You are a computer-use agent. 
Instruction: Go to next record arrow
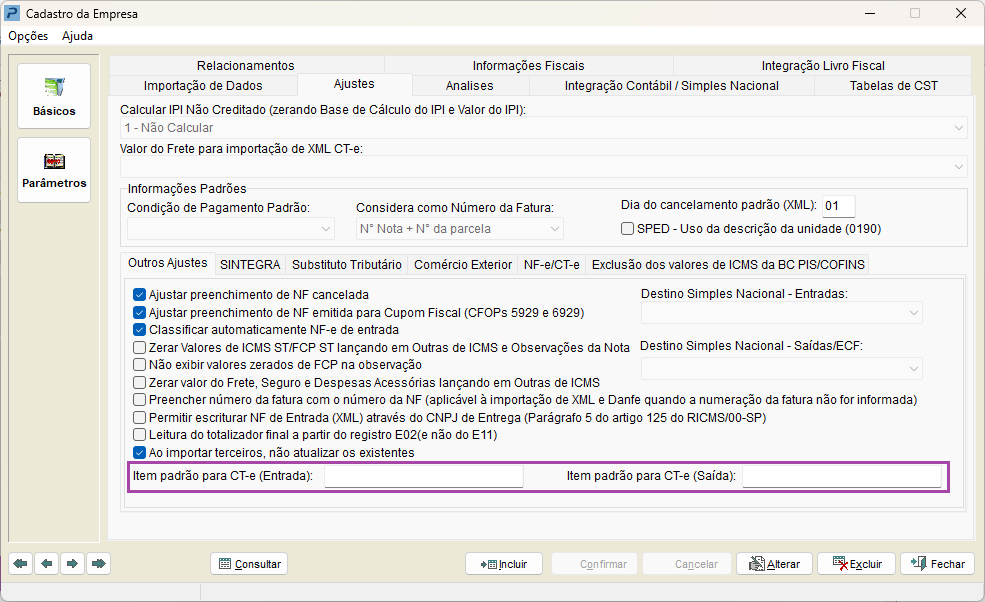72,564
